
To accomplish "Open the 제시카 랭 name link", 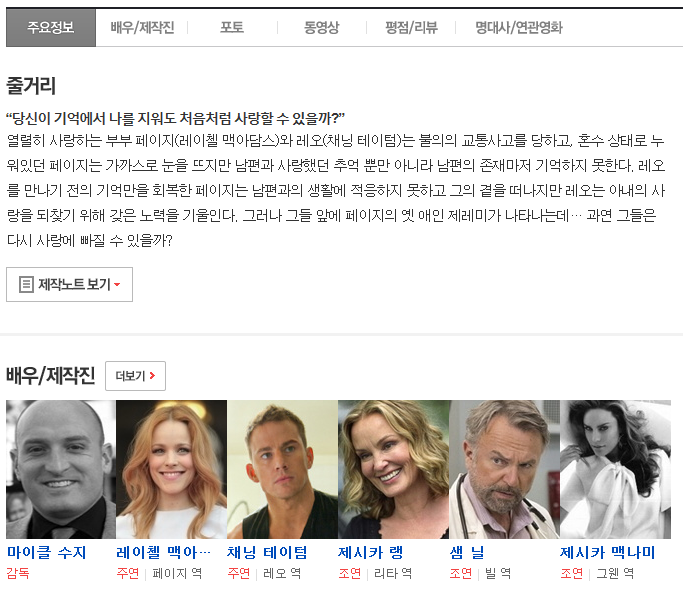I will point(370,552).
